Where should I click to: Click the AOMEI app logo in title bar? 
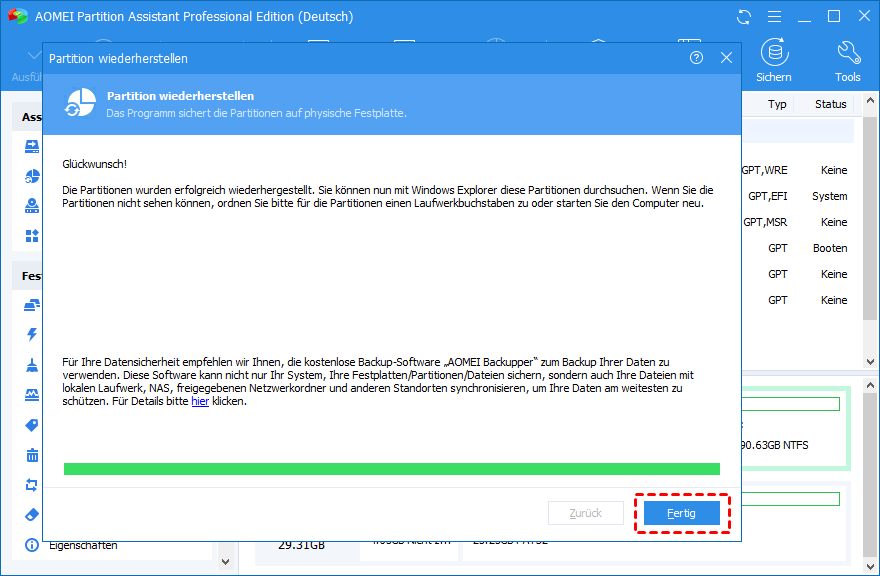pyautogui.click(x=18, y=16)
